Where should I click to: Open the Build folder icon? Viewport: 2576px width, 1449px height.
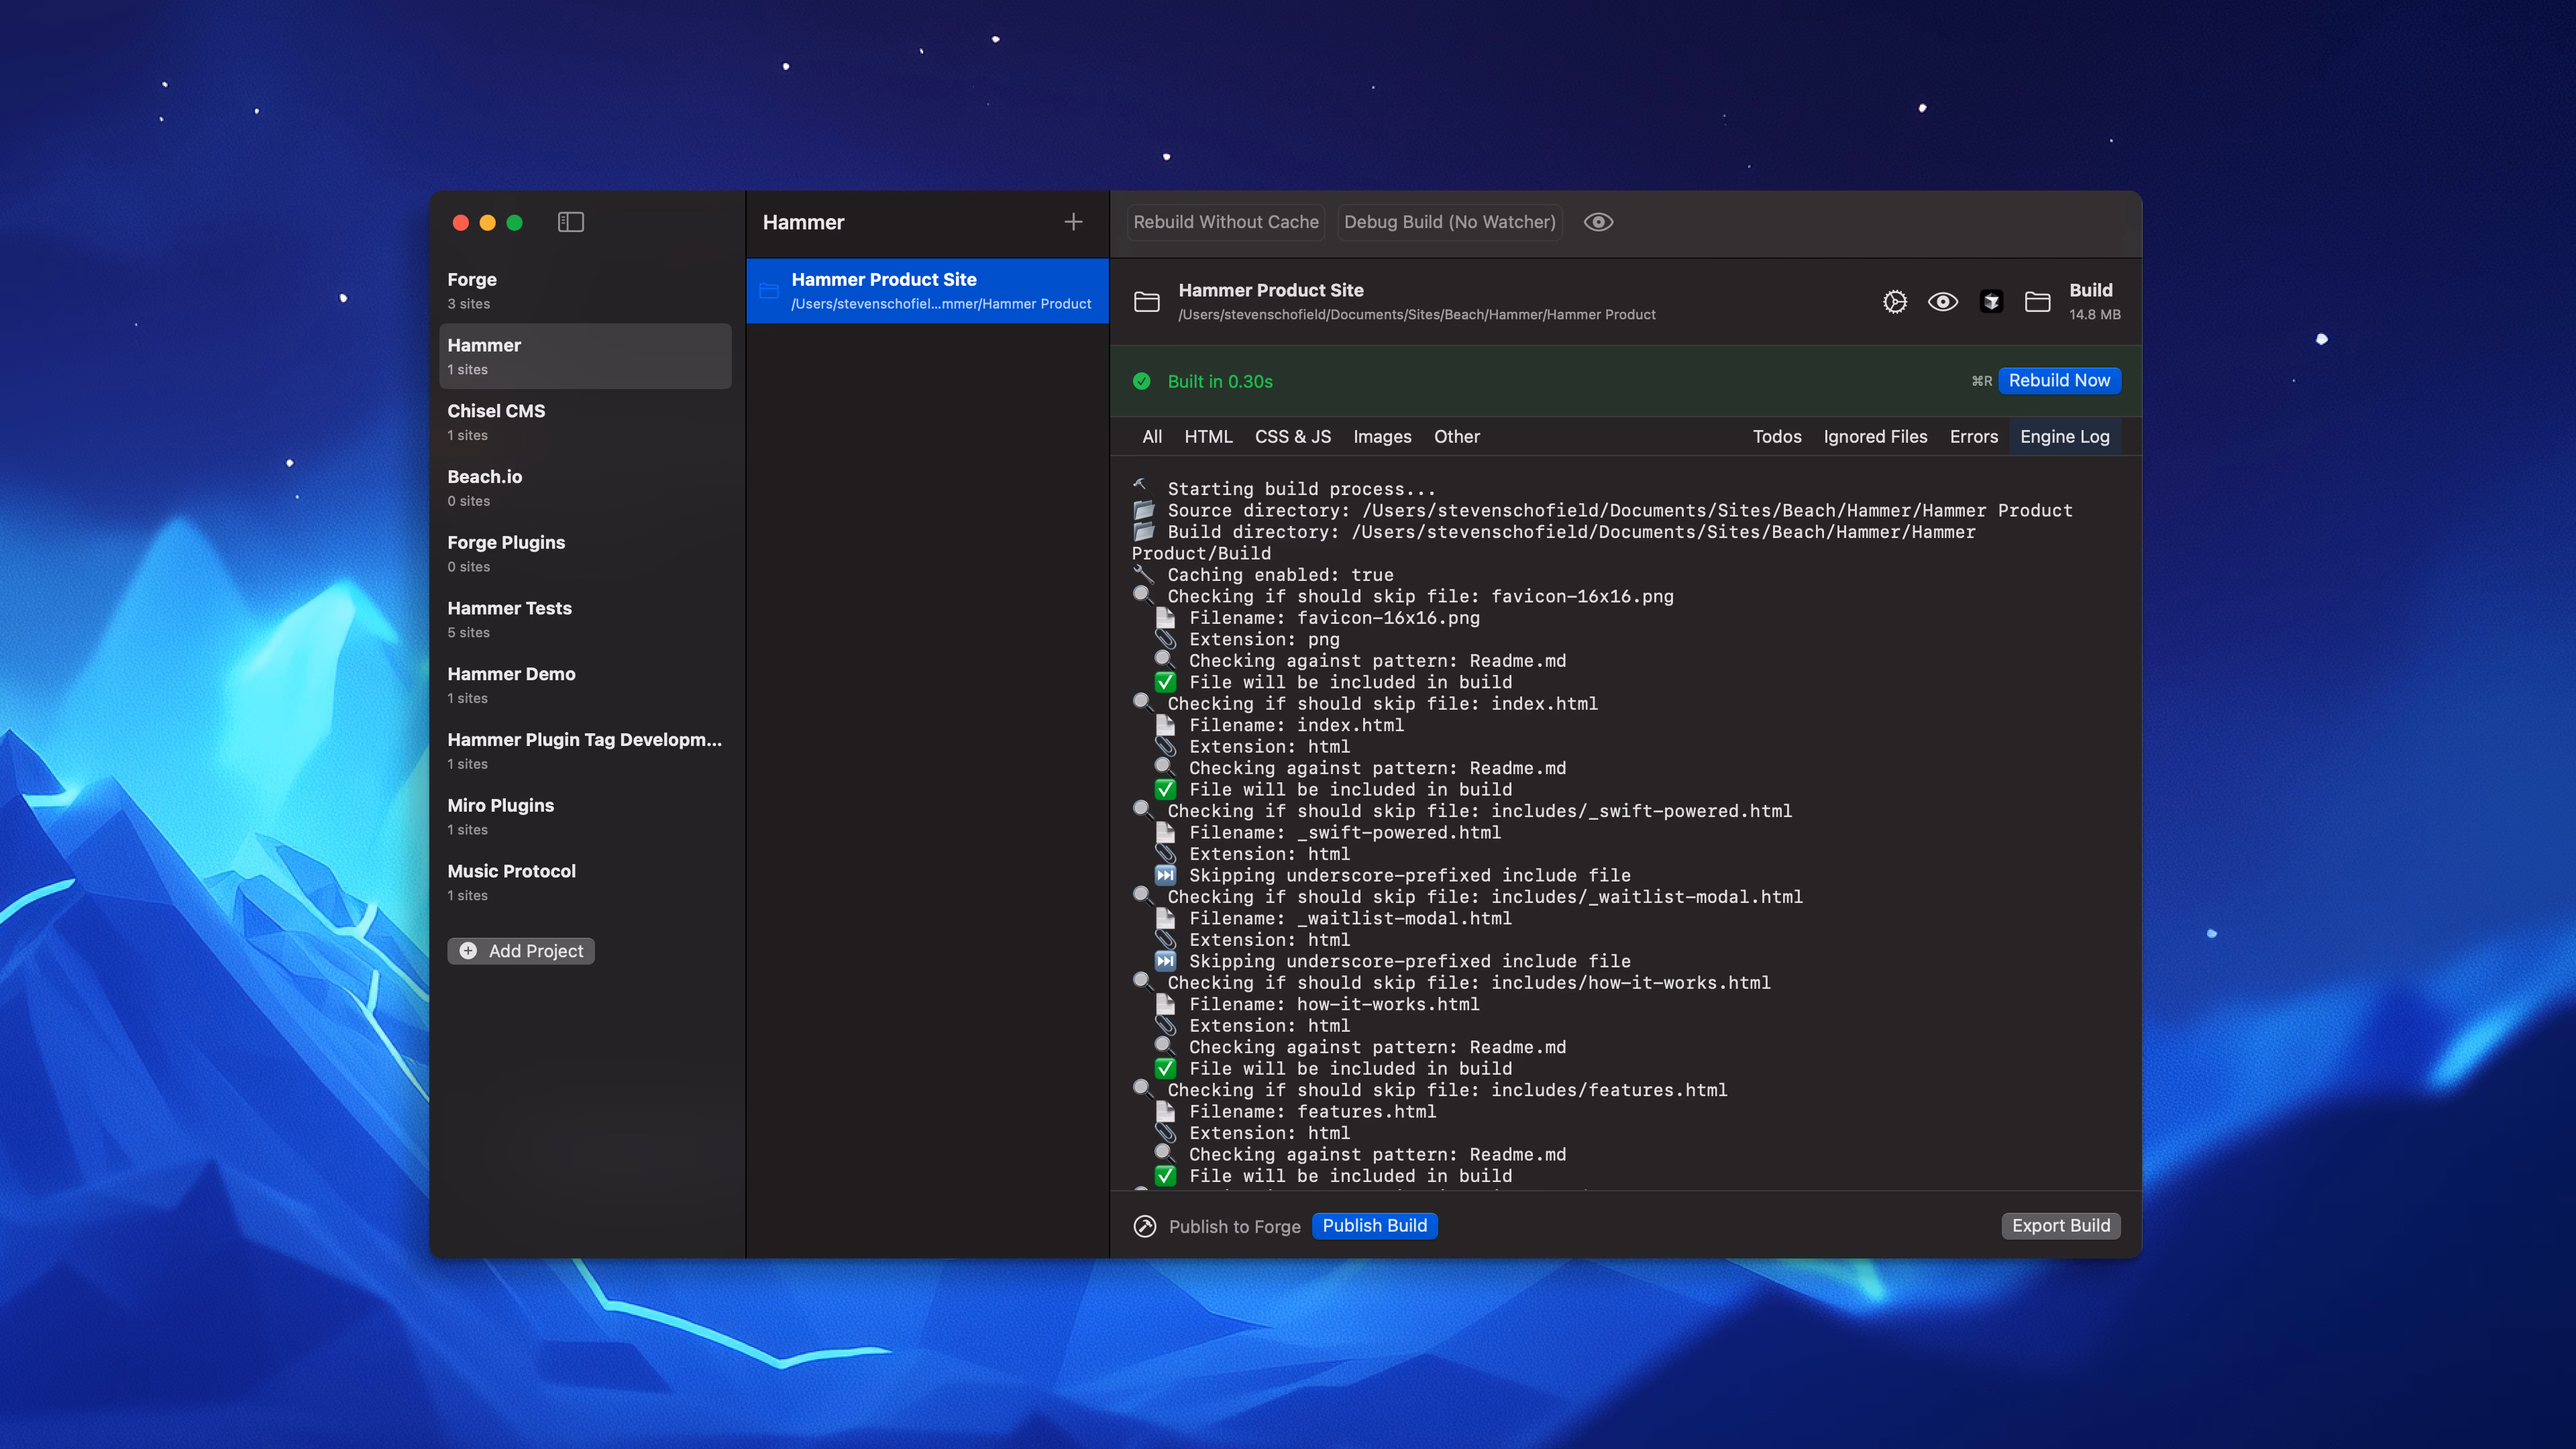tap(2037, 302)
